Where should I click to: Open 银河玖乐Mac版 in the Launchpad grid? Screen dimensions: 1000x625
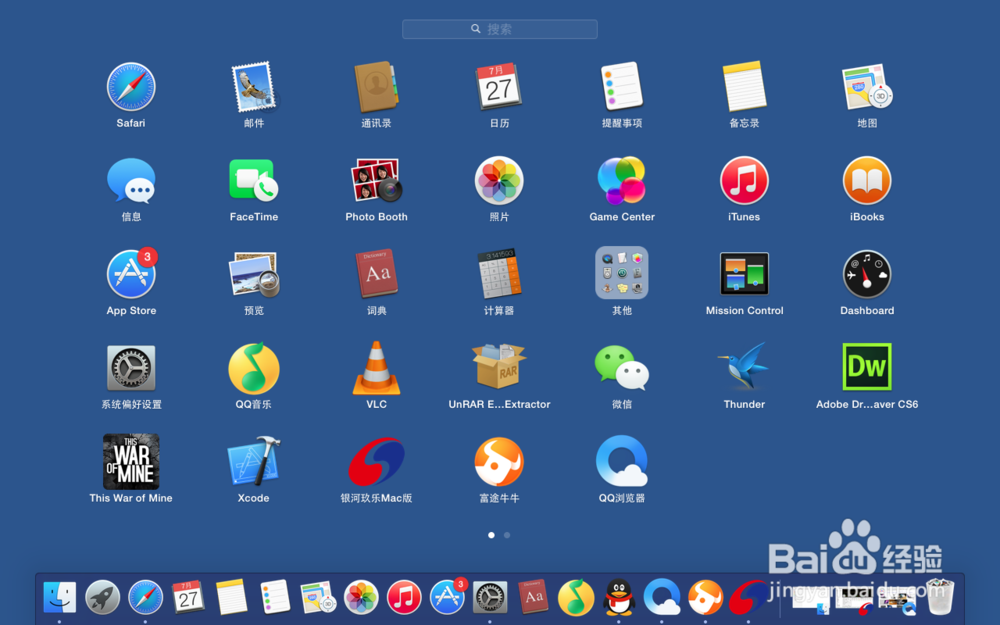point(376,461)
